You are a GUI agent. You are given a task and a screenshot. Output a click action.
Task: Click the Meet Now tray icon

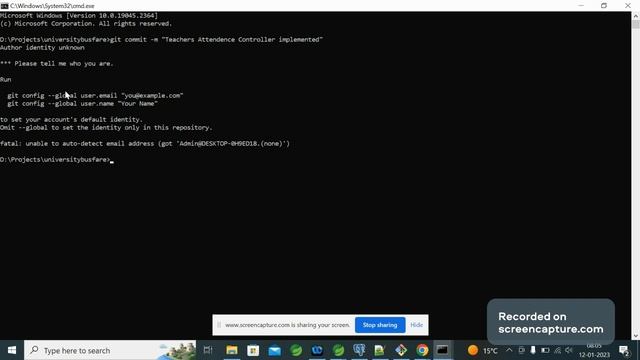click(x=521, y=350)
